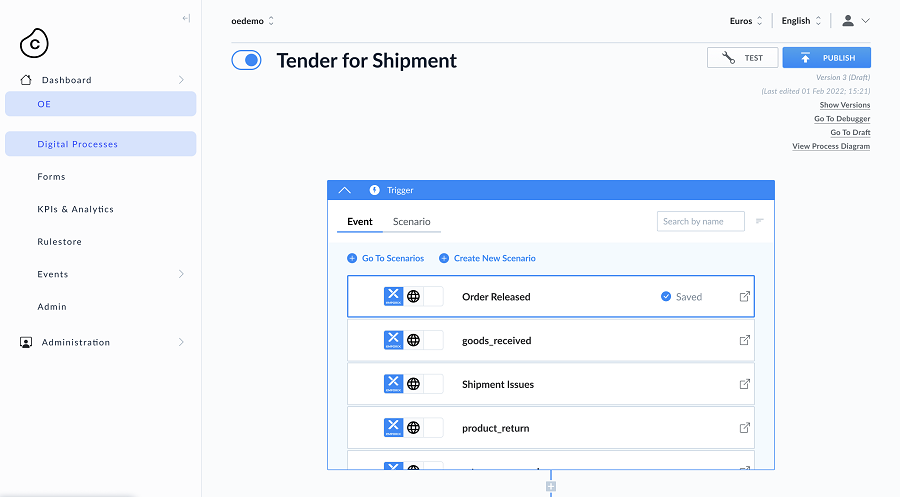Open product_return external link icon
The image size is (900, 497).
pyautogui.click(x=744, y=428)
